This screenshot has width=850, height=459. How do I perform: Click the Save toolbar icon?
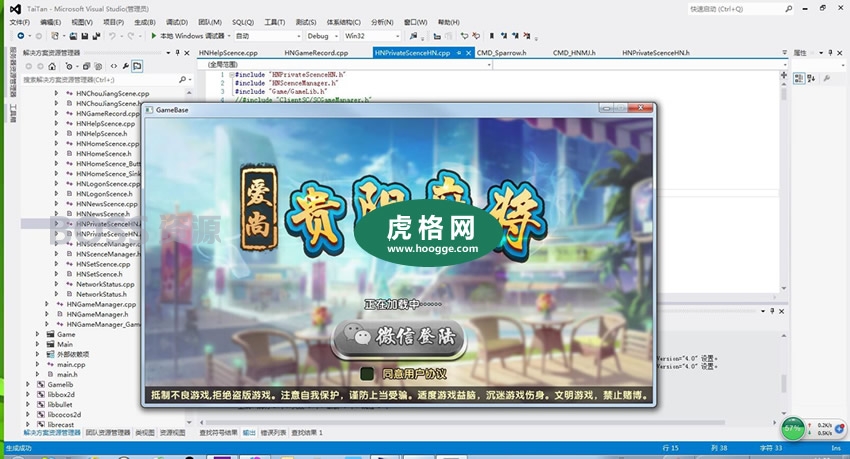click(85, 36)
